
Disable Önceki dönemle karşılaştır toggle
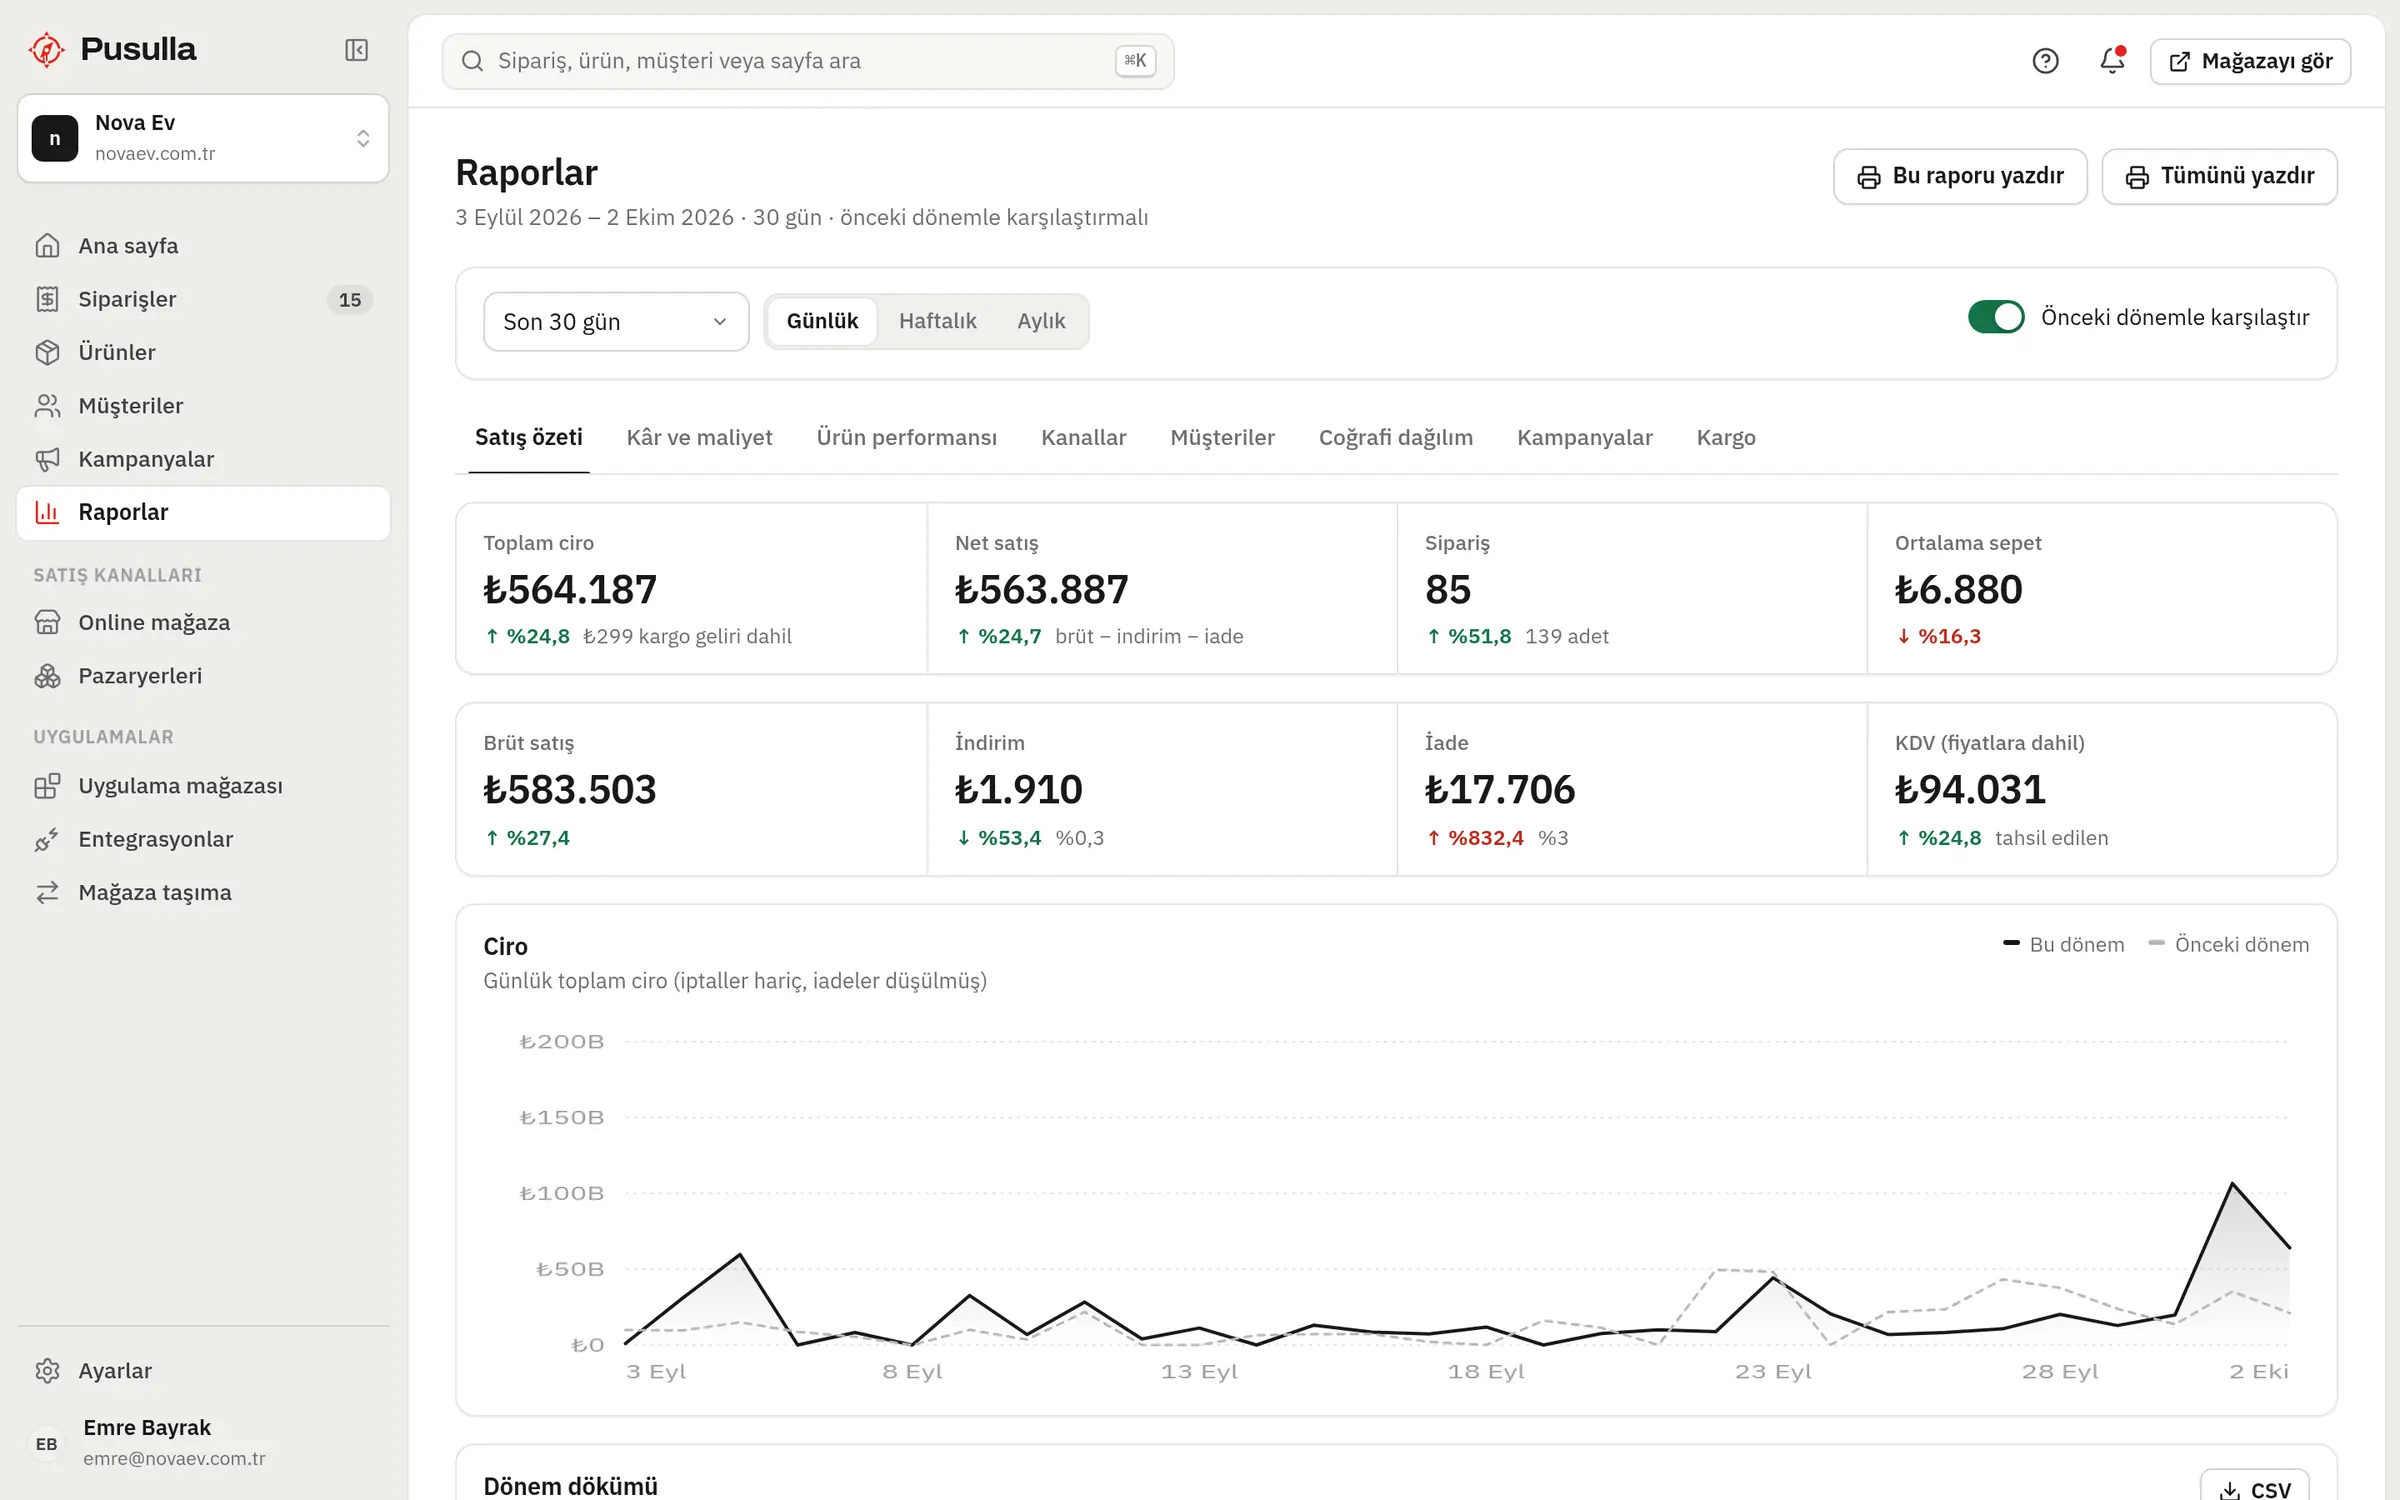coord(1995,317)
